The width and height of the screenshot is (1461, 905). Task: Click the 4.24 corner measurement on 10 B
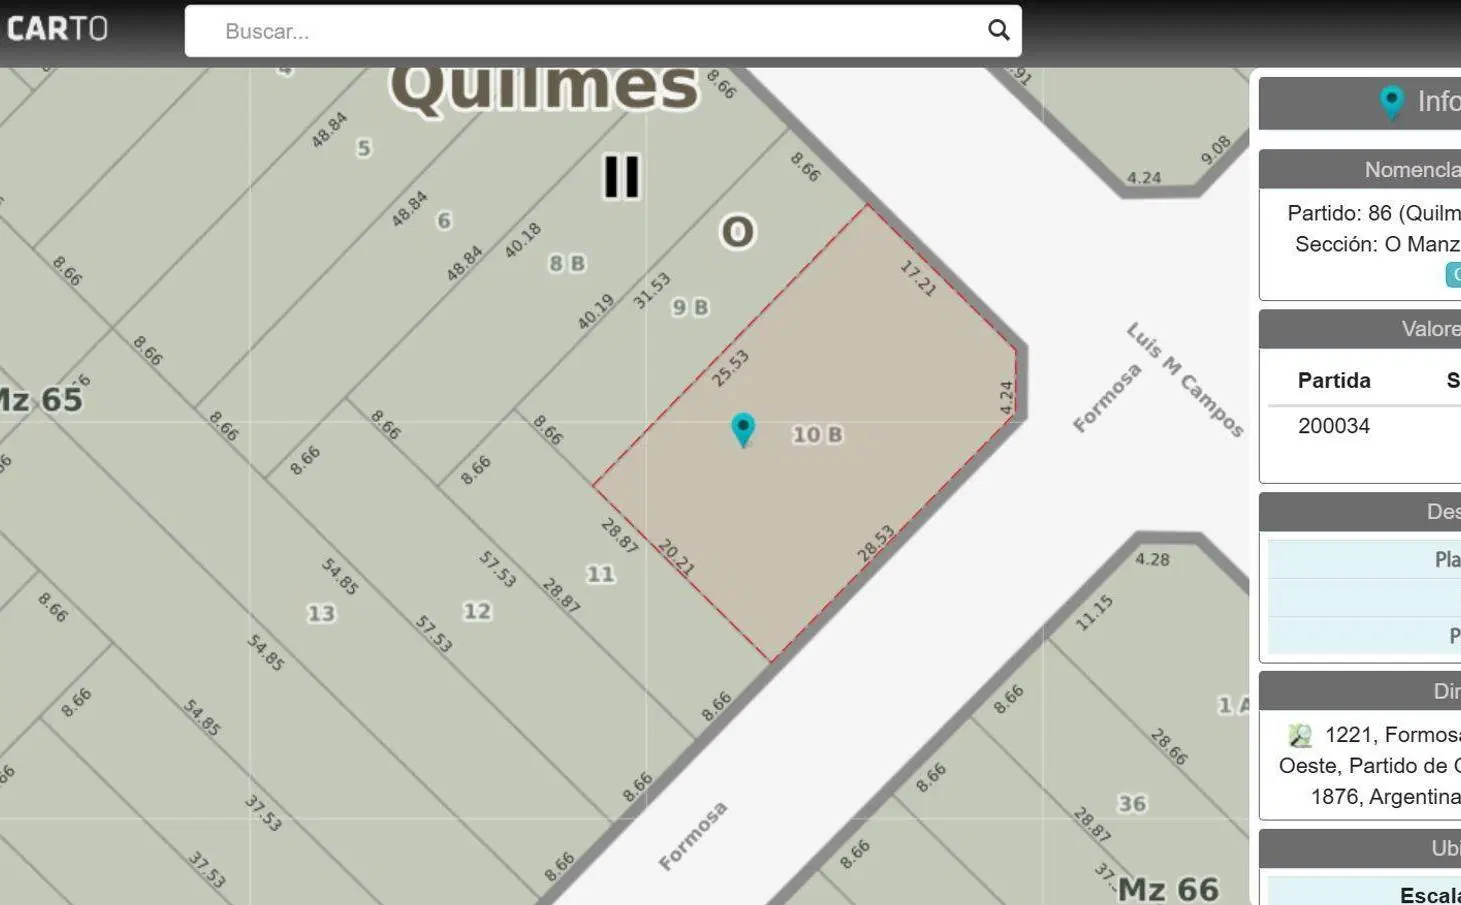click(1007, 397)
